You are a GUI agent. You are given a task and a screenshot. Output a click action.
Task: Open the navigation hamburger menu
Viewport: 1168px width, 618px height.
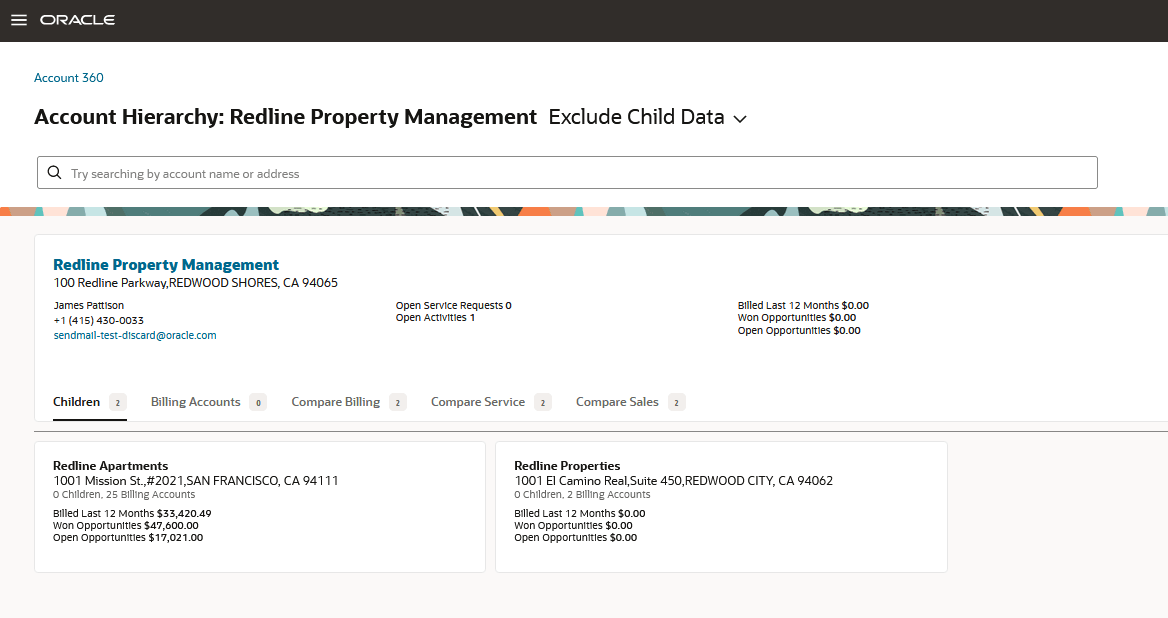[x=18, y=20]
